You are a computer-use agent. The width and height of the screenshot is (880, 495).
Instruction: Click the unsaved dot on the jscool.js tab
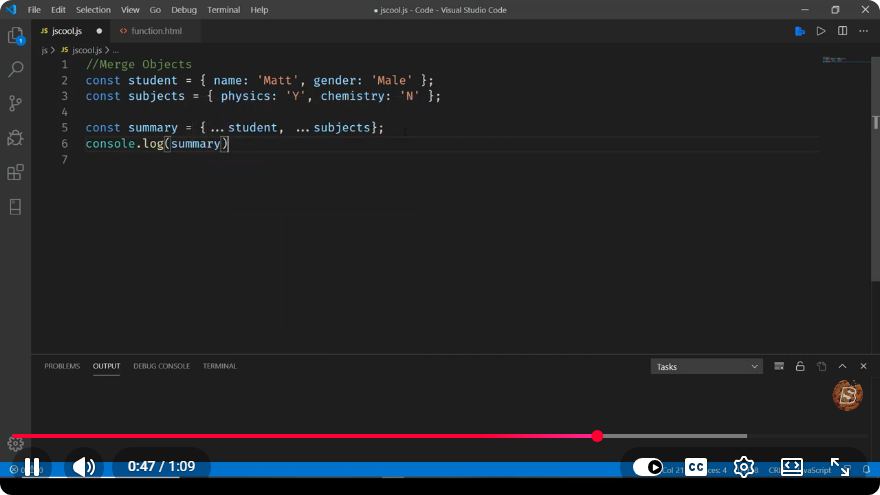point(99,31)
